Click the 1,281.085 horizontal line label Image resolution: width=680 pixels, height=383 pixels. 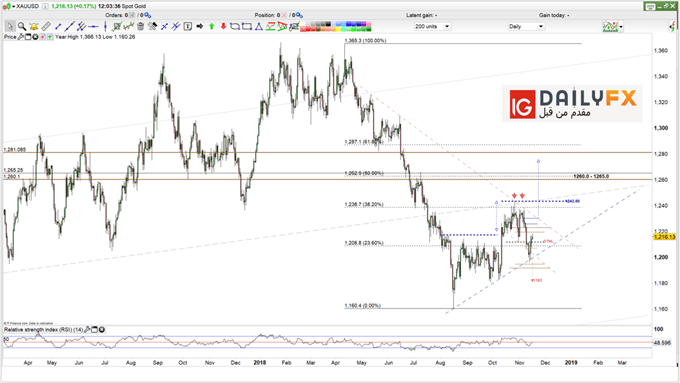pos(15,150)
